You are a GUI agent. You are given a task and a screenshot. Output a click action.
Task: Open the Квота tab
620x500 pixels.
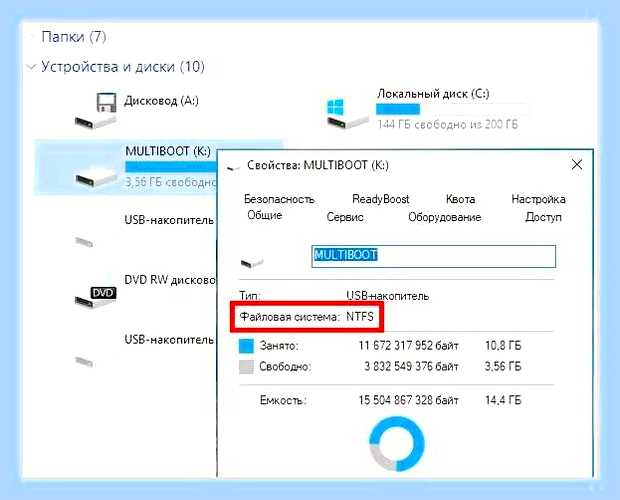pos(460,199)
